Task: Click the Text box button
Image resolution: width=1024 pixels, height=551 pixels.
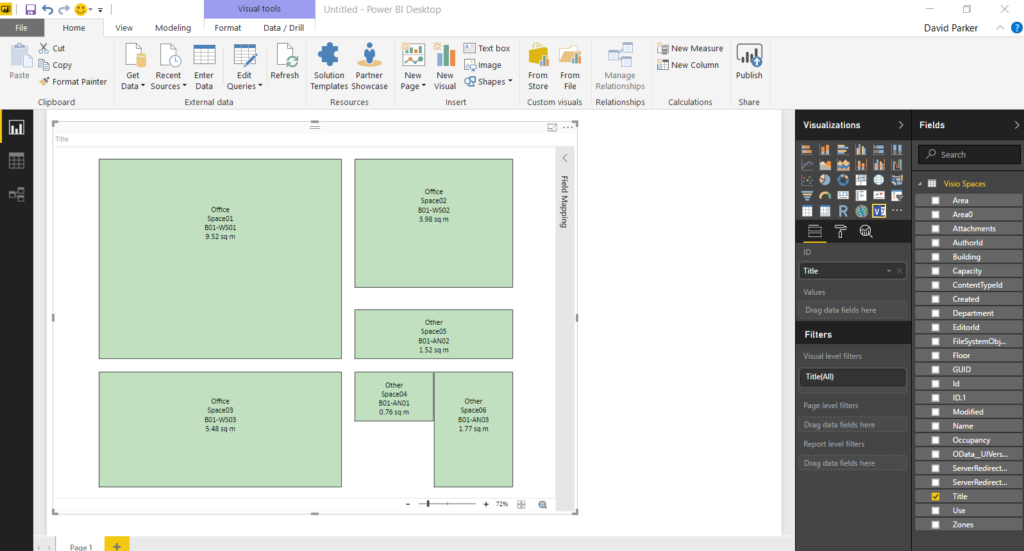Action: coord(487,48)
